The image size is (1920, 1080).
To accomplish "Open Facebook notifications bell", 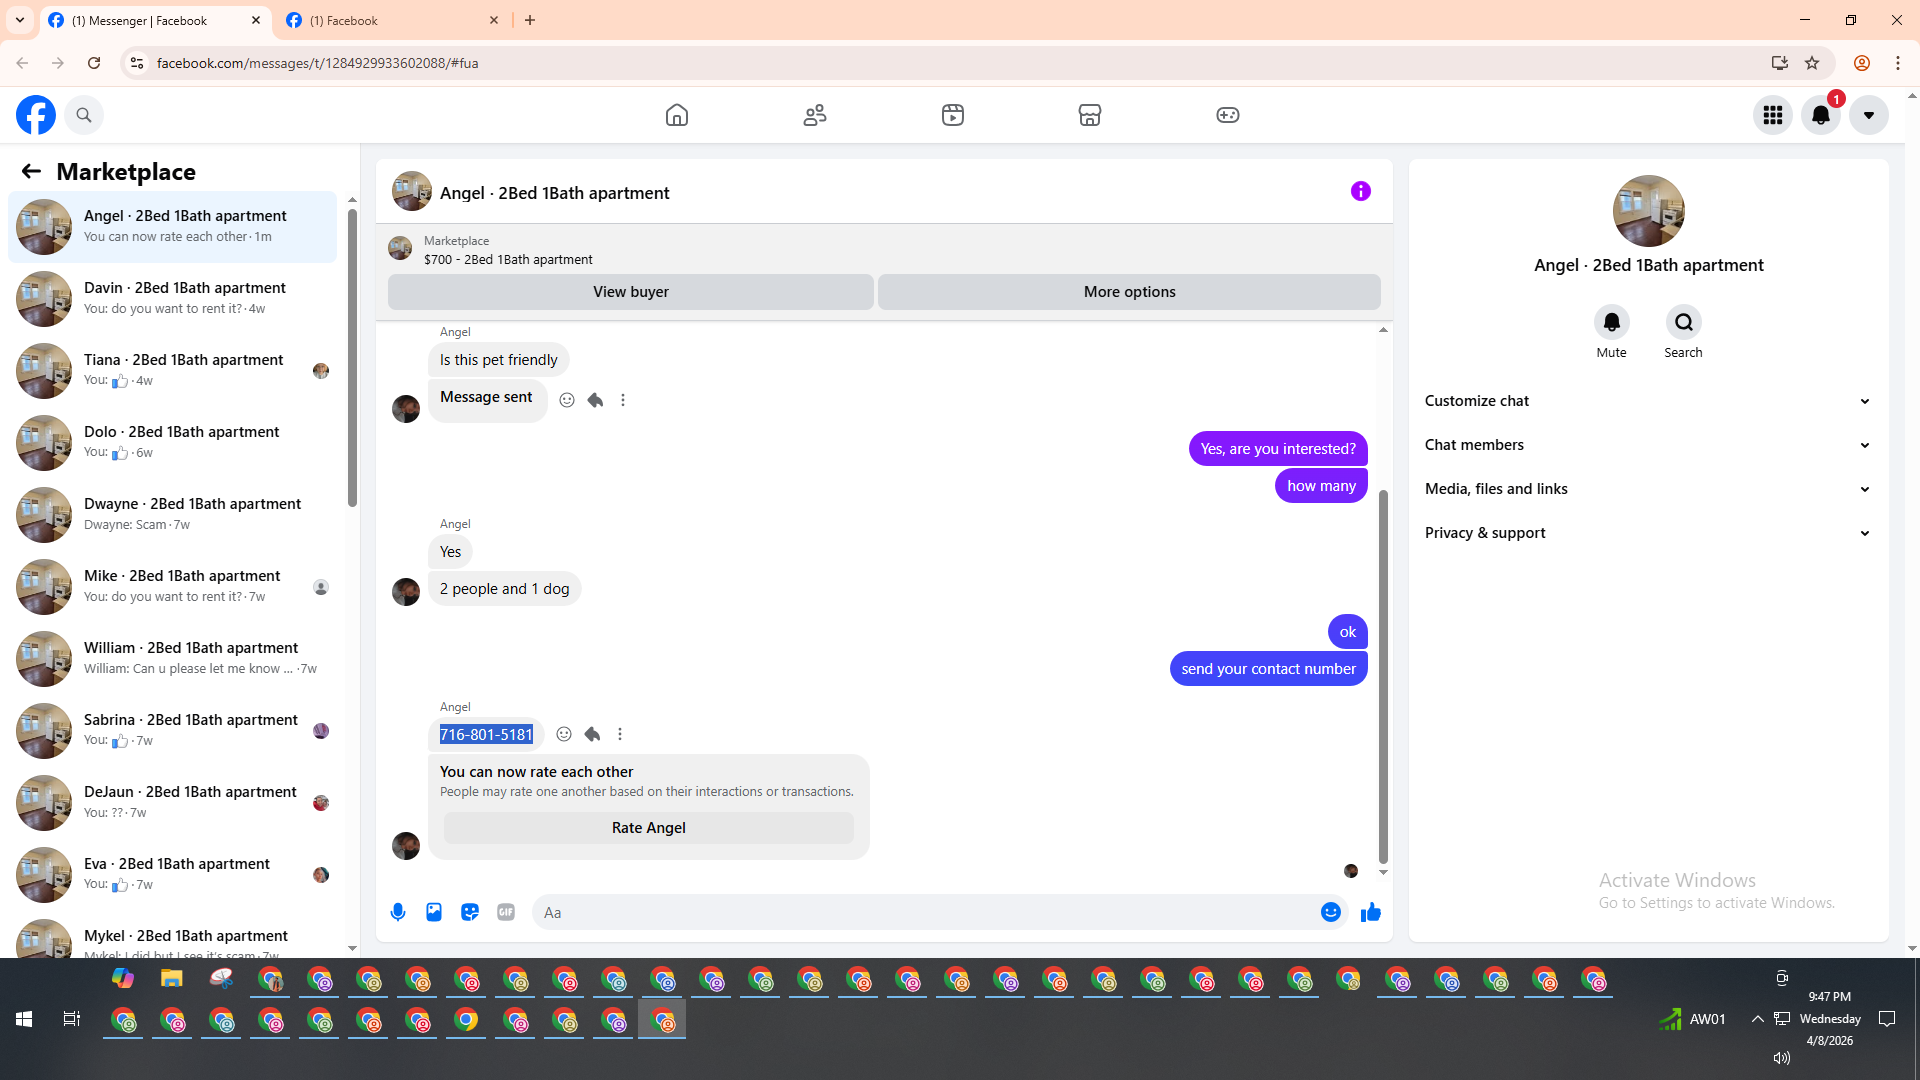I will tap(1821, 115).
